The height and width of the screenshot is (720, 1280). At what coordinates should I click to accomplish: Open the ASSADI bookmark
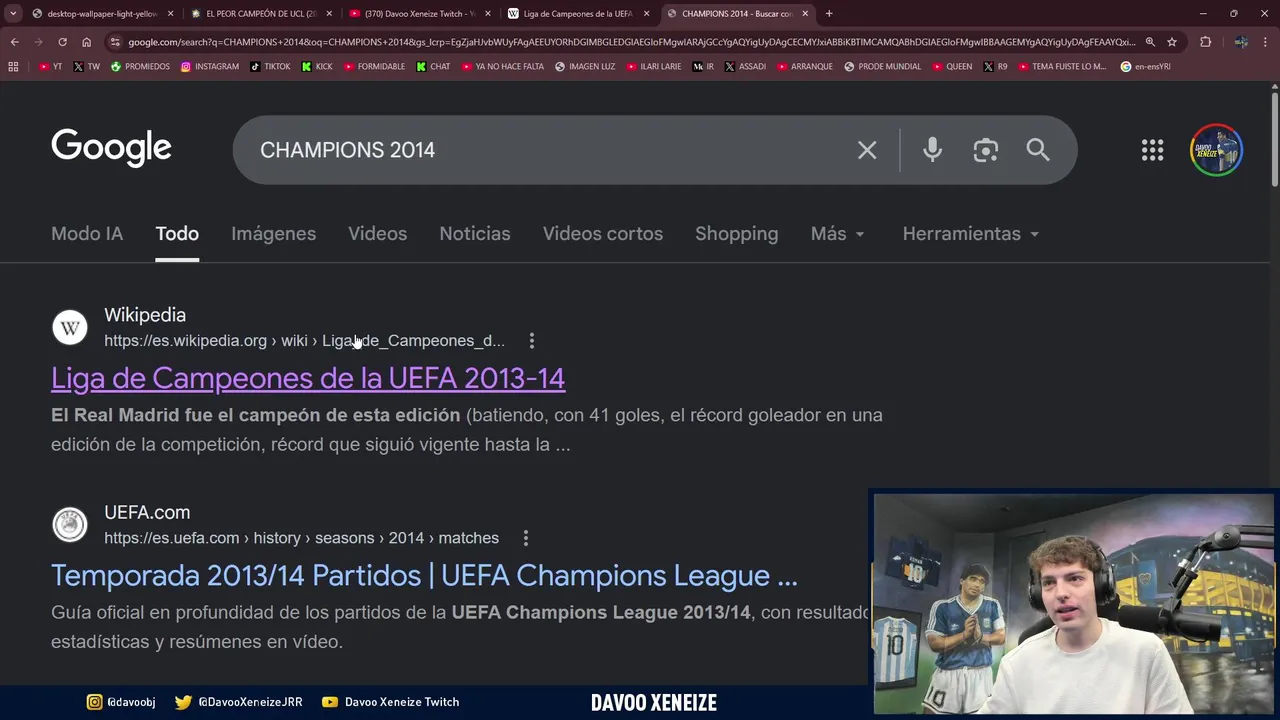point(745,67)
